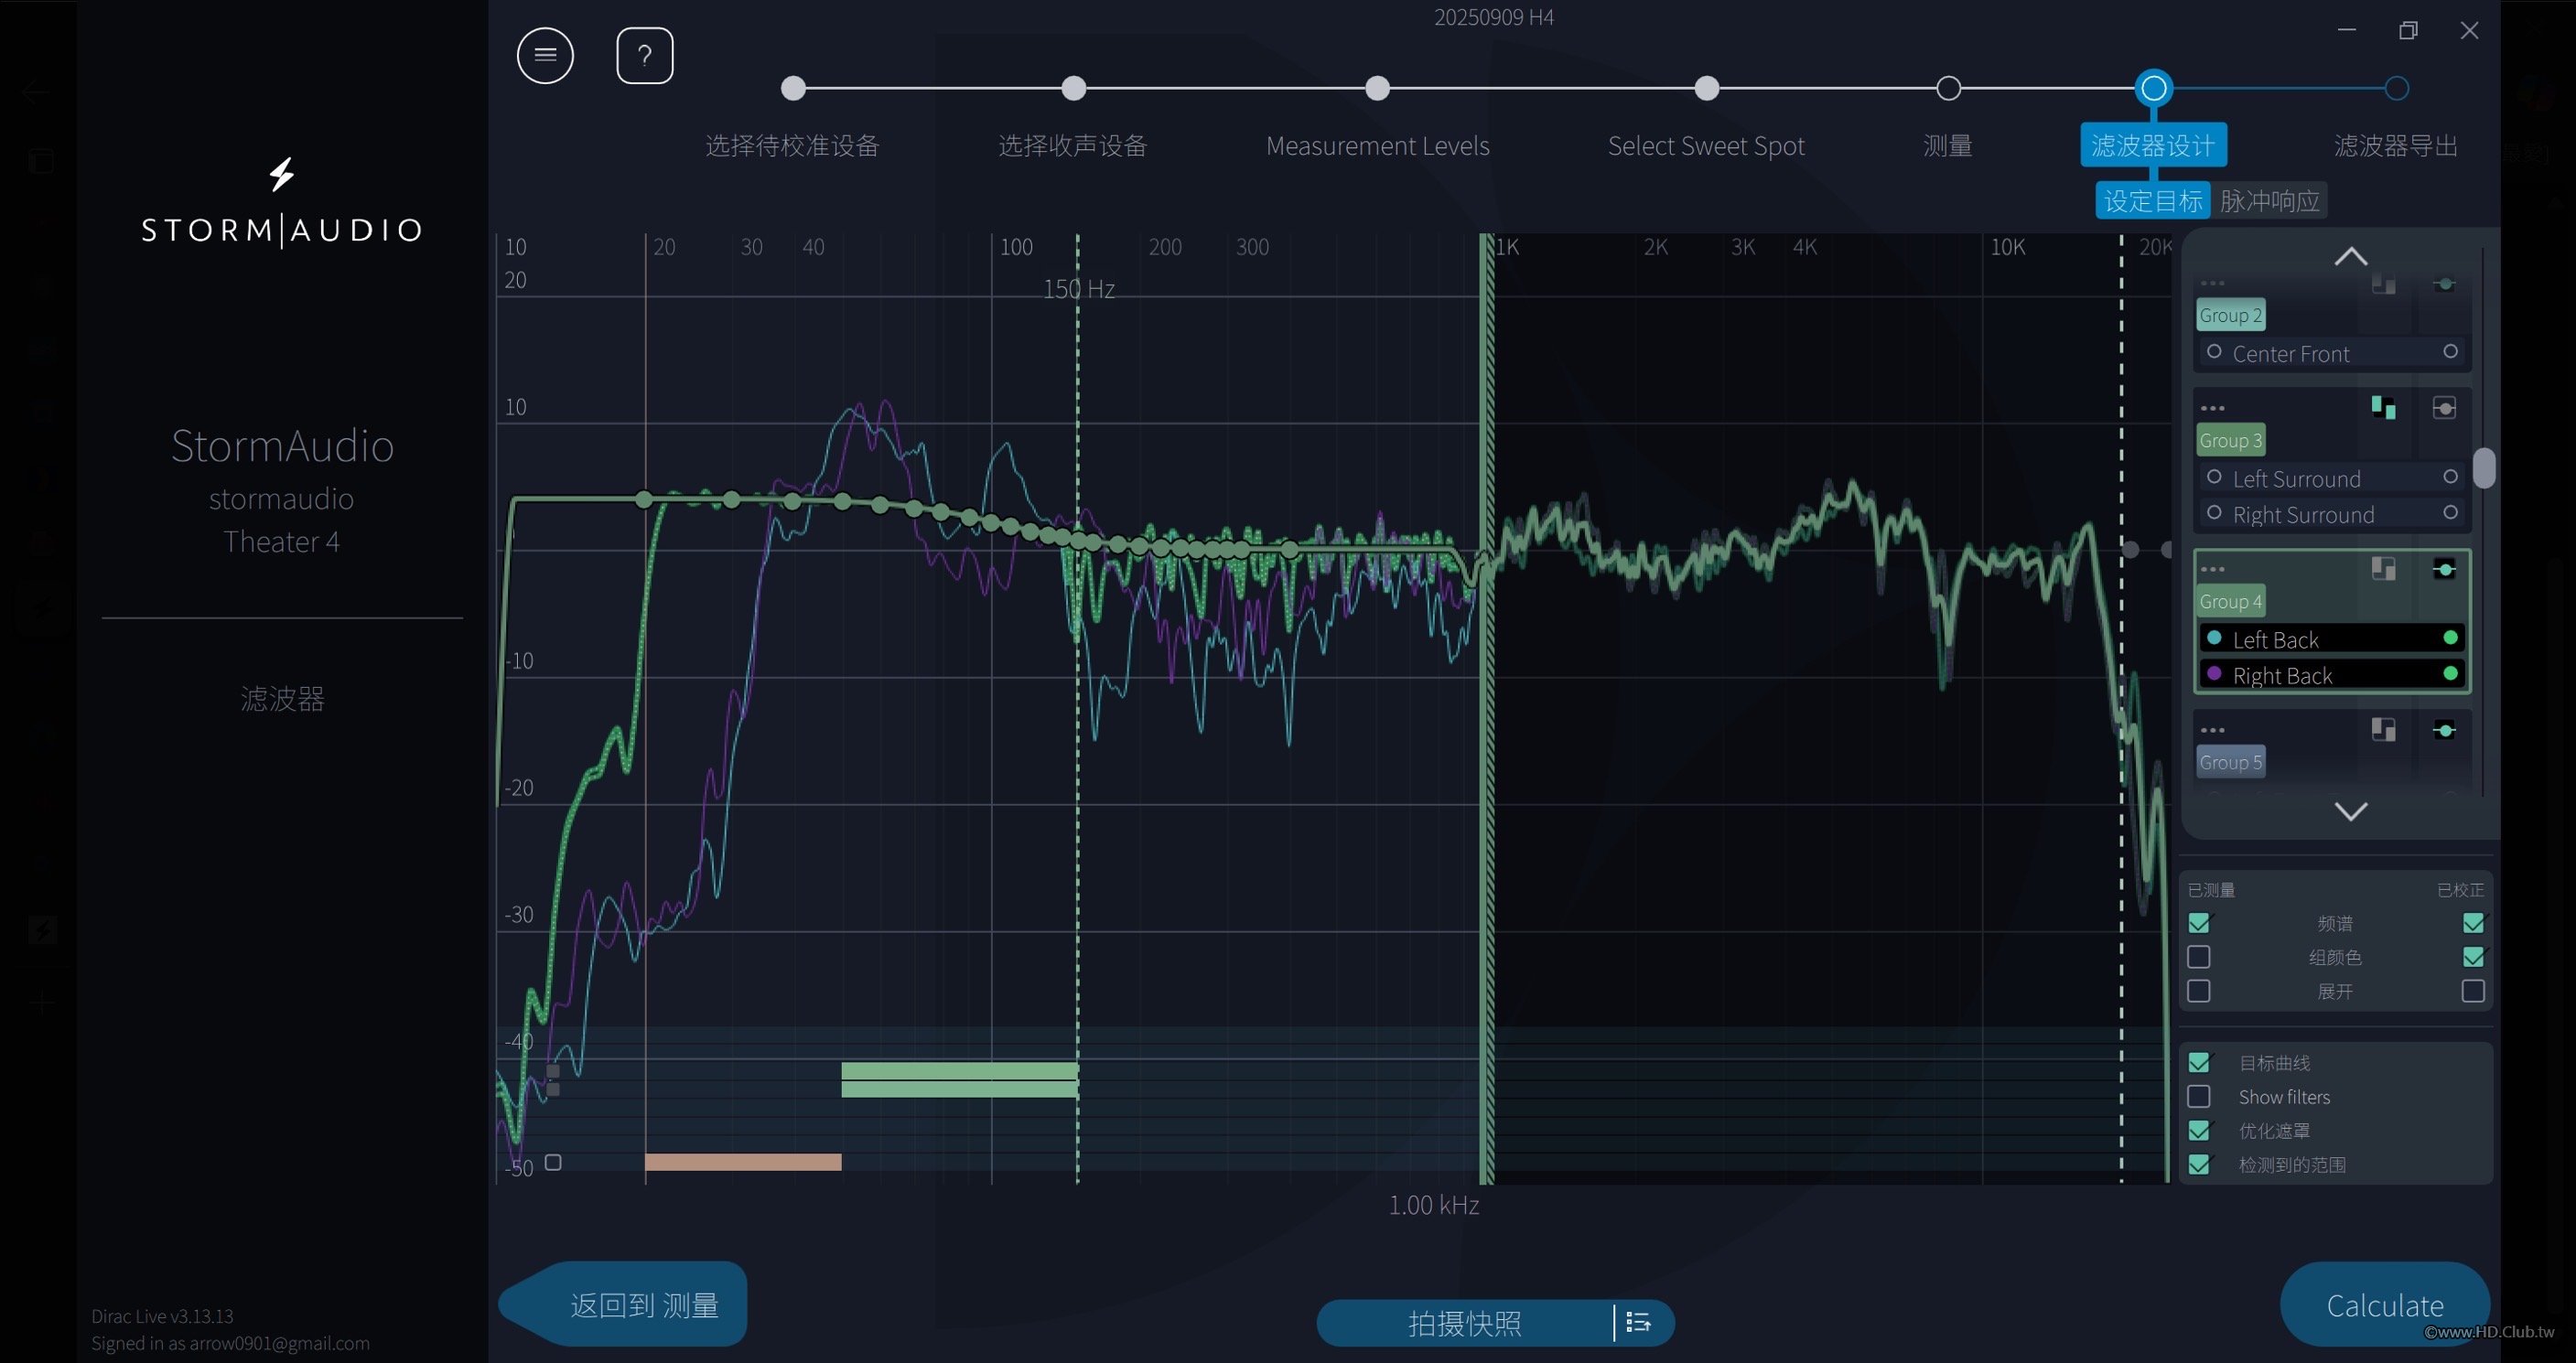Check measured 展开 checkbox
The height and width of the screenshot is (1363, 2576).
coord(2199,991)
